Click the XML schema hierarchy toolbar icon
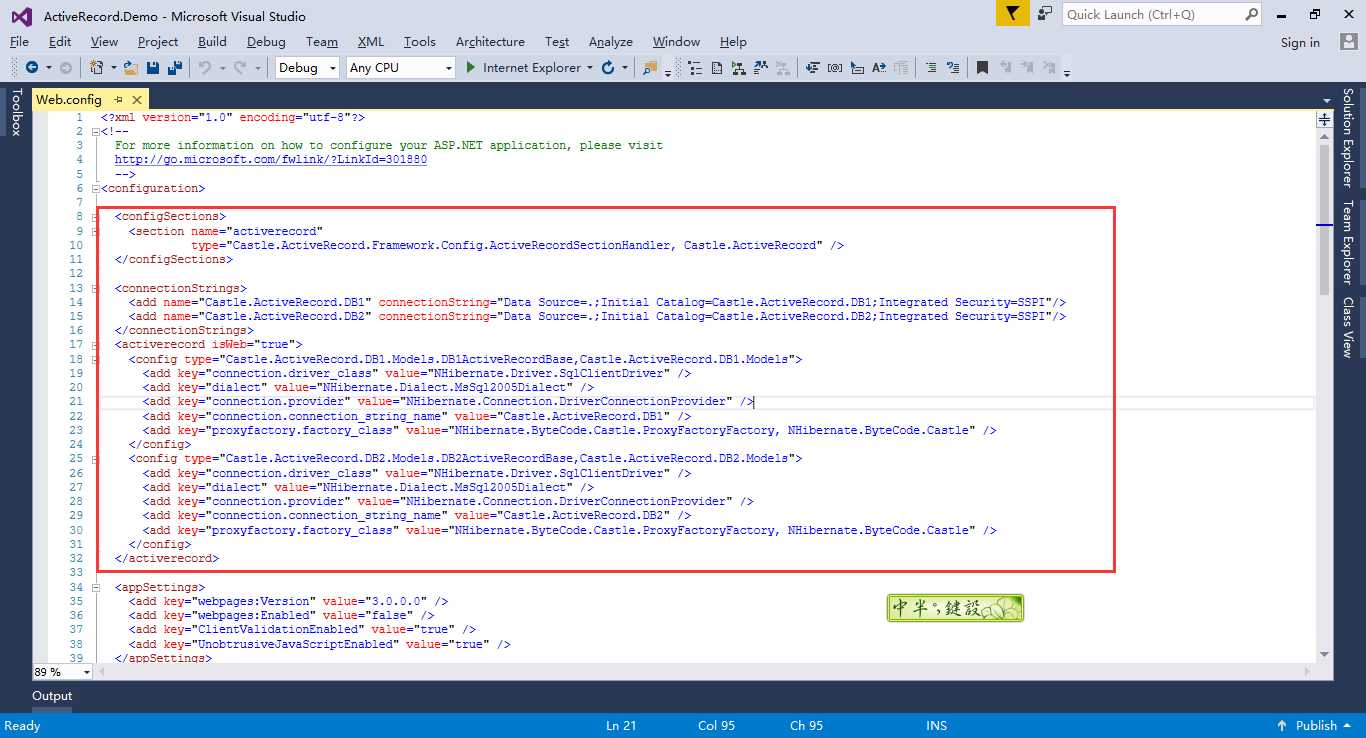 (738, 68)
